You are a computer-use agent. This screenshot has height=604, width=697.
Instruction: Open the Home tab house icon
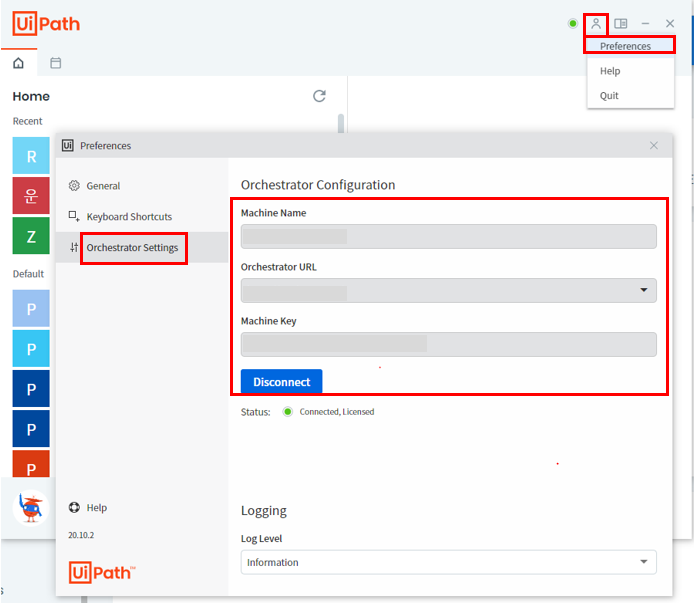(x=18, y=63)
